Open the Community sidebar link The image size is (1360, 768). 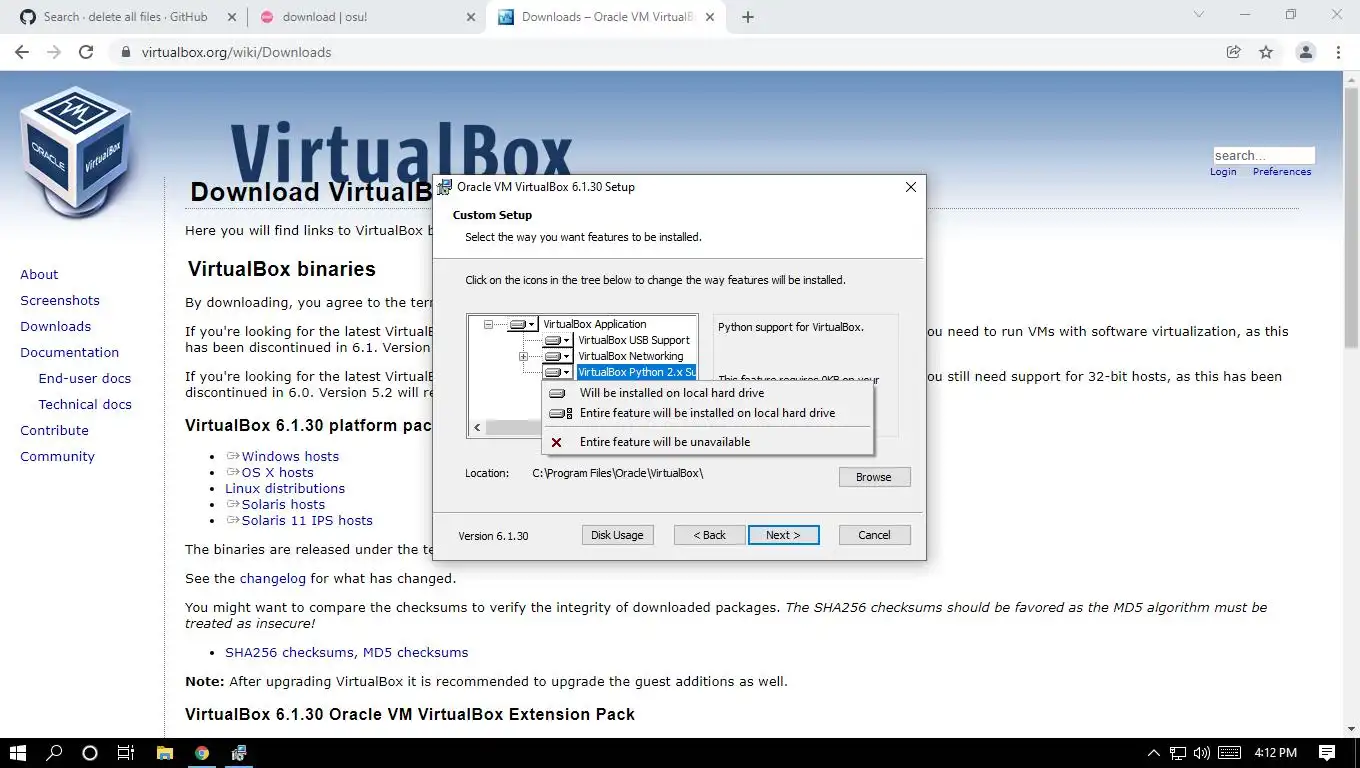(x=57, y=456)
